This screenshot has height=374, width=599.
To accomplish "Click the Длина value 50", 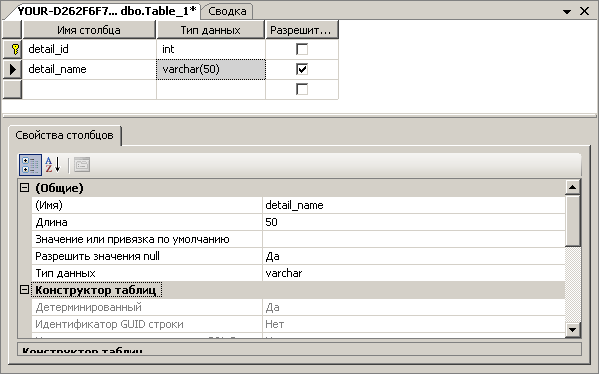I will [414, 222].
